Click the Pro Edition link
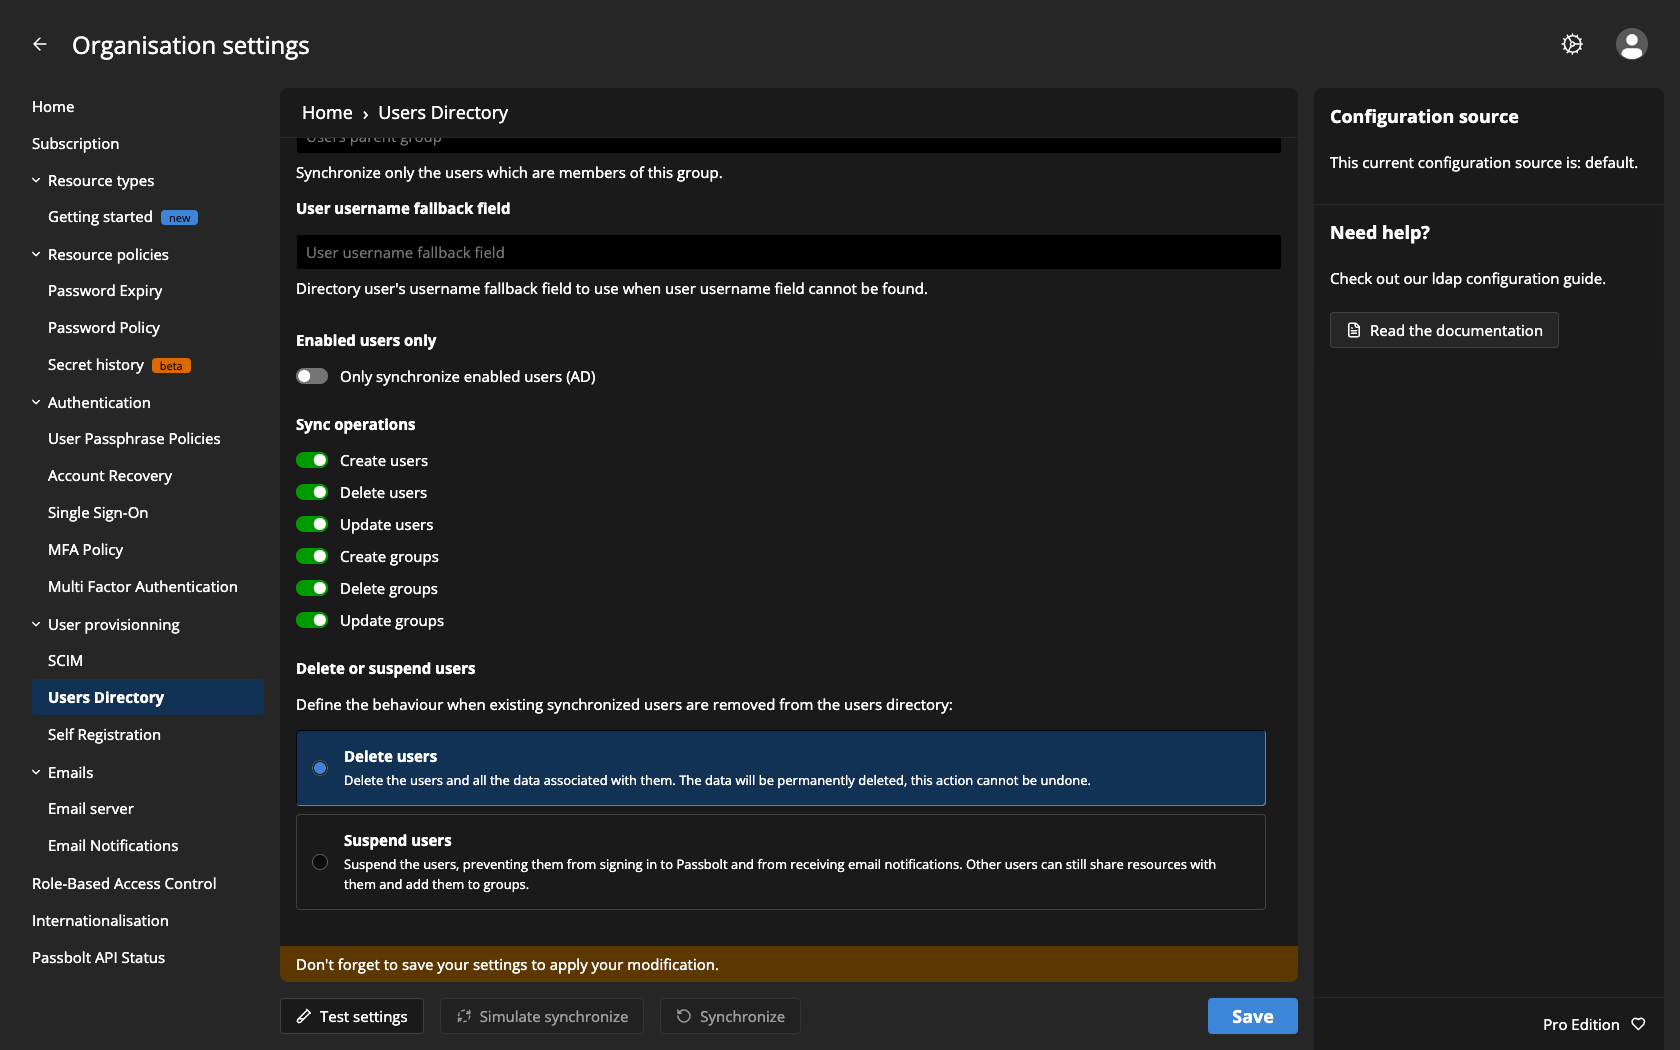The image size is (1680, 1050). click(1581, 1024)
